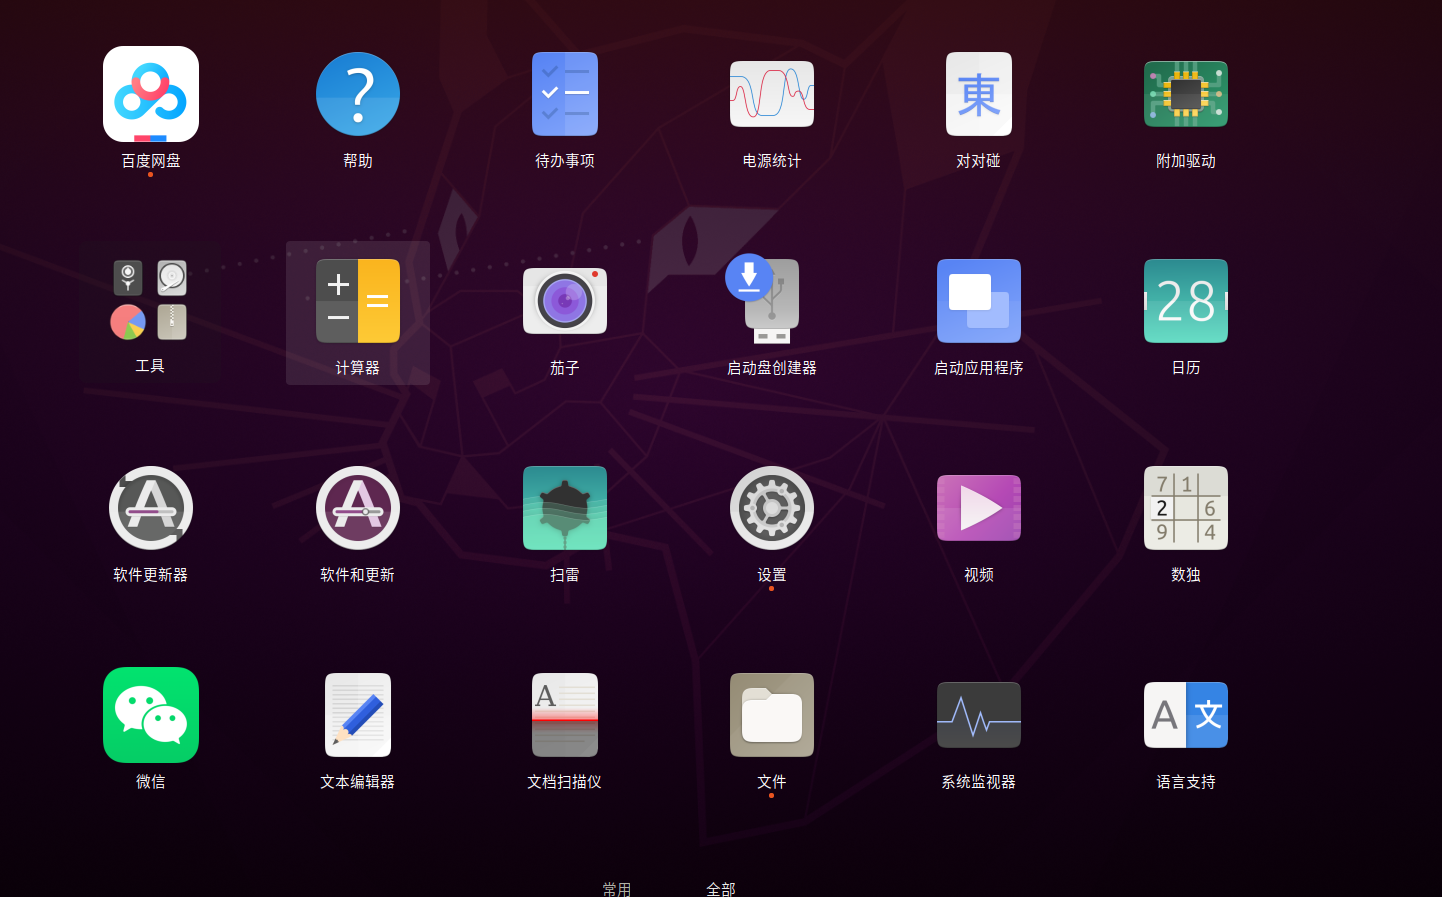Launch 启动盘创建器 startup disk creator
This screenshot has width=1442, height=897.
point(765,299)
